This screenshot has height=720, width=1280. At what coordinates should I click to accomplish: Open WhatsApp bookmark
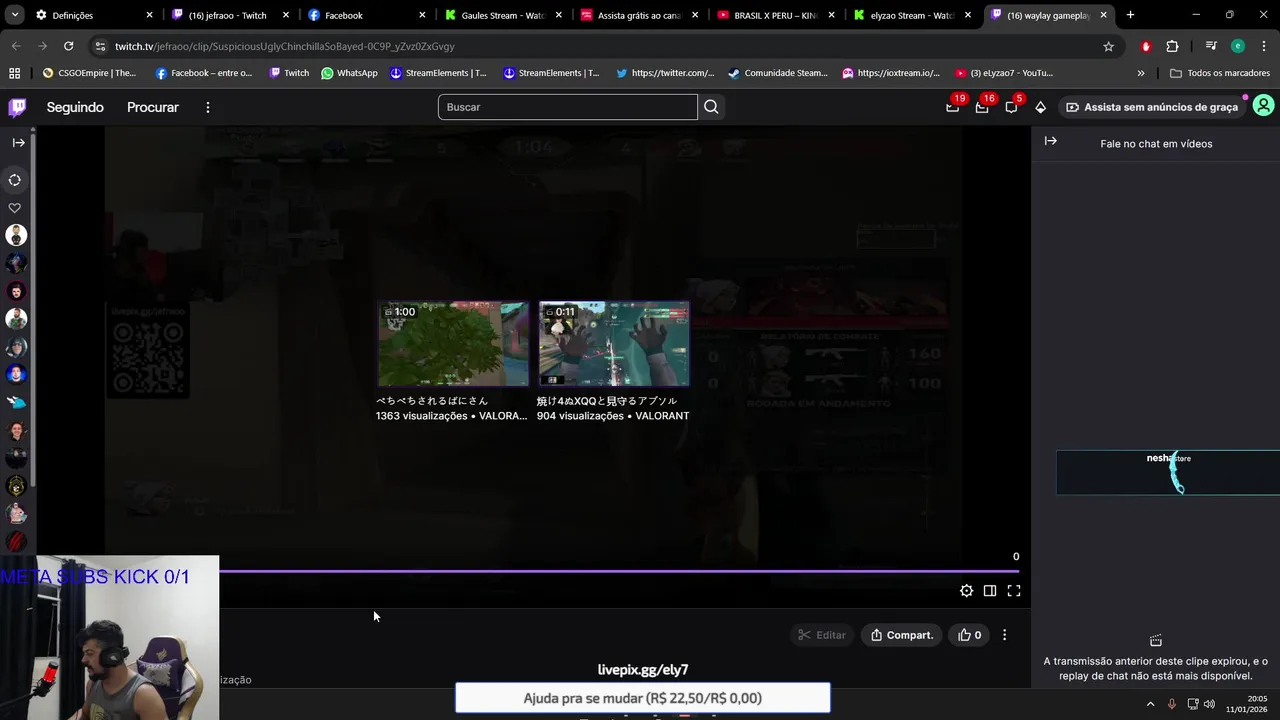click(x=348, y=73)
